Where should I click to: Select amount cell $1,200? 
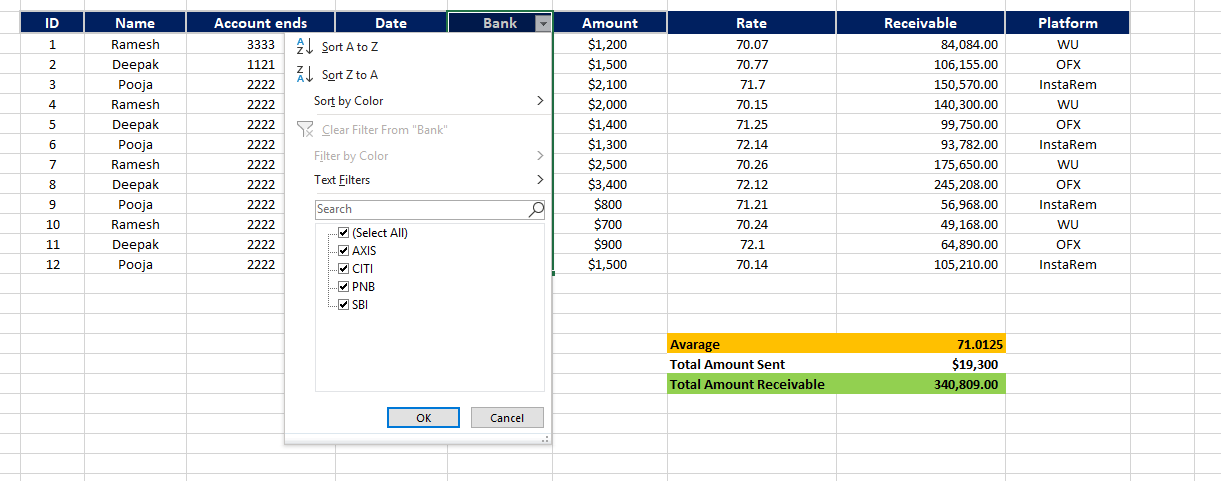click(610, 44)
